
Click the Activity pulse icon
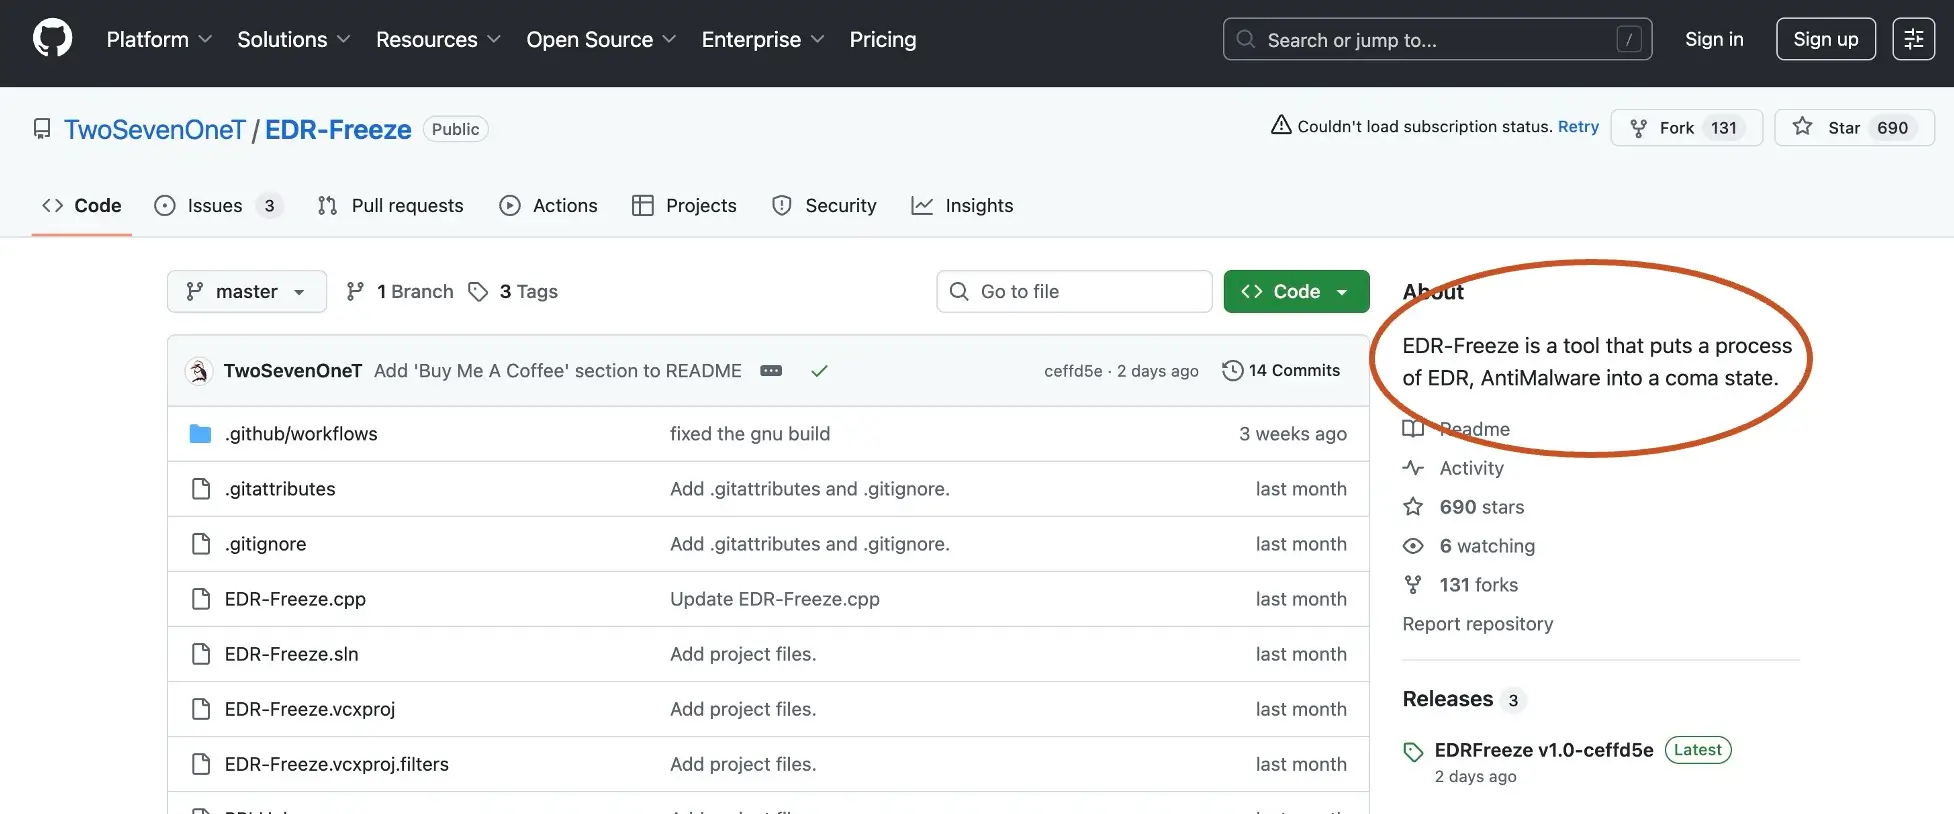tap(1413, 468)
